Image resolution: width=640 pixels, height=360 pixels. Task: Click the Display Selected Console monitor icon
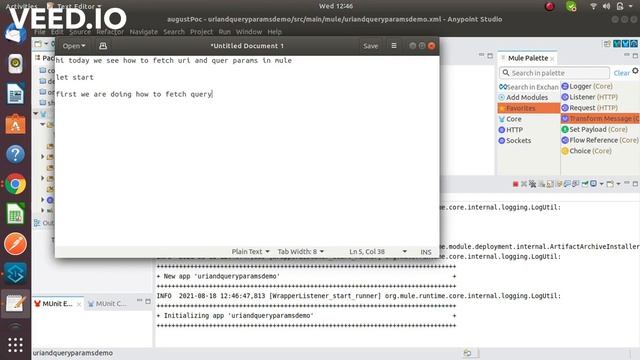point(593,184)
